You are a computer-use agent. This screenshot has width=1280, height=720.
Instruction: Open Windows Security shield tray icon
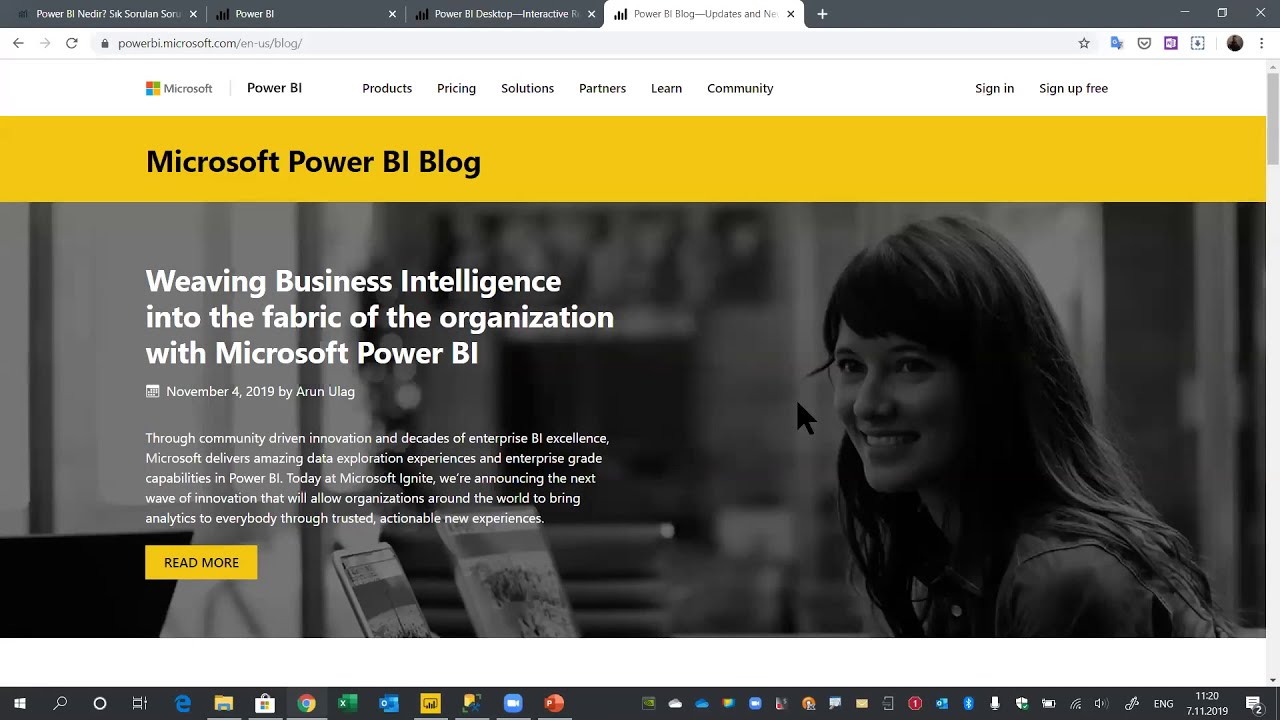pyautogui.click(x=1021, y=704)
